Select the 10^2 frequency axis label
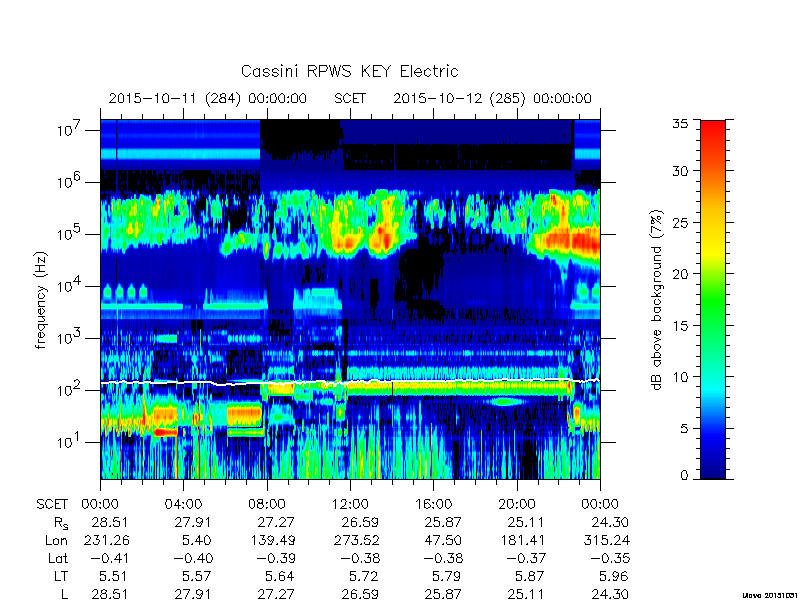This screenshot has width=800, height=600. pos(70,389)
